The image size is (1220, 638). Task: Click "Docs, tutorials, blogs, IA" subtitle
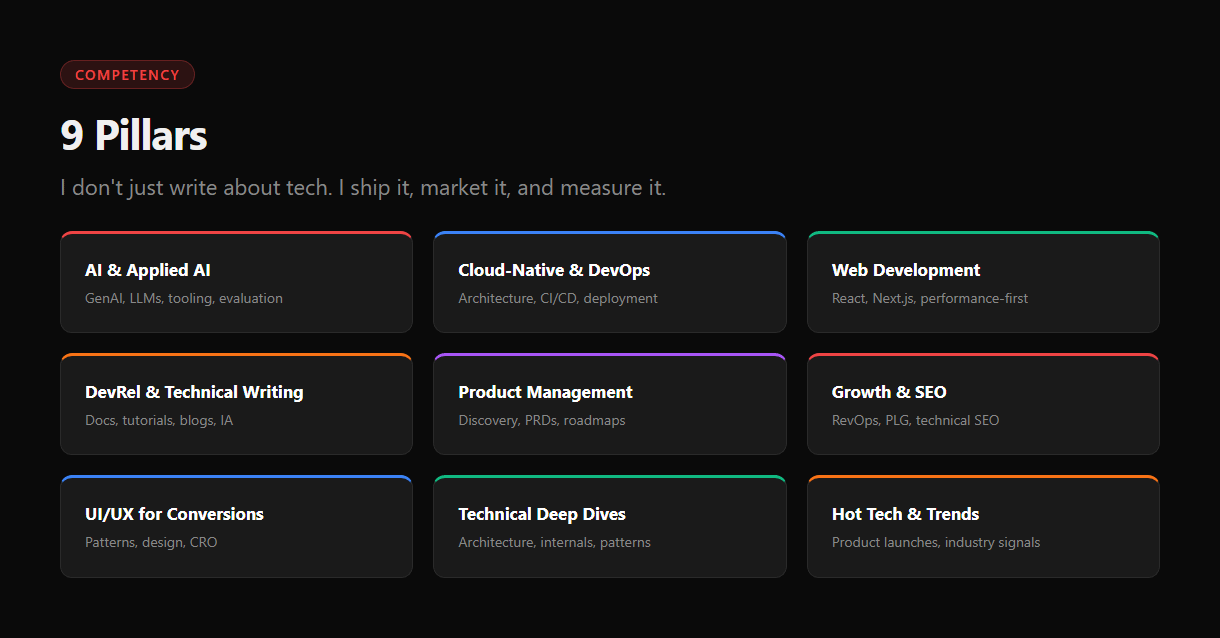tap(159, 420)
